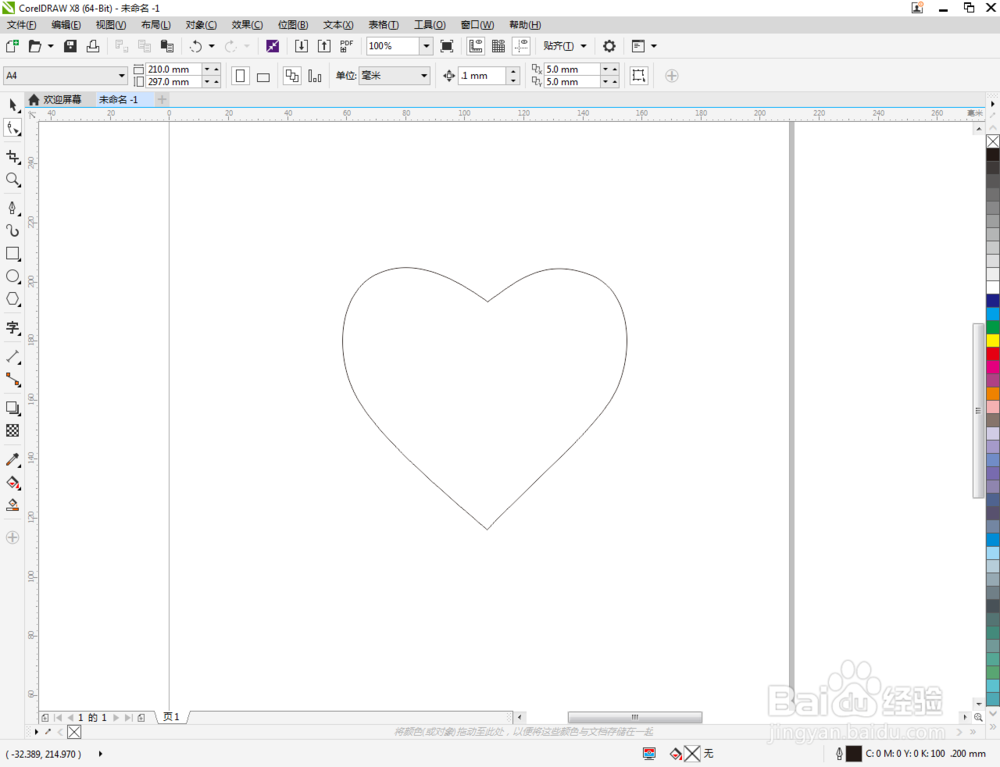Pick the yellow color swatch
The image size is (1000, 767).
tap(993, 340)
